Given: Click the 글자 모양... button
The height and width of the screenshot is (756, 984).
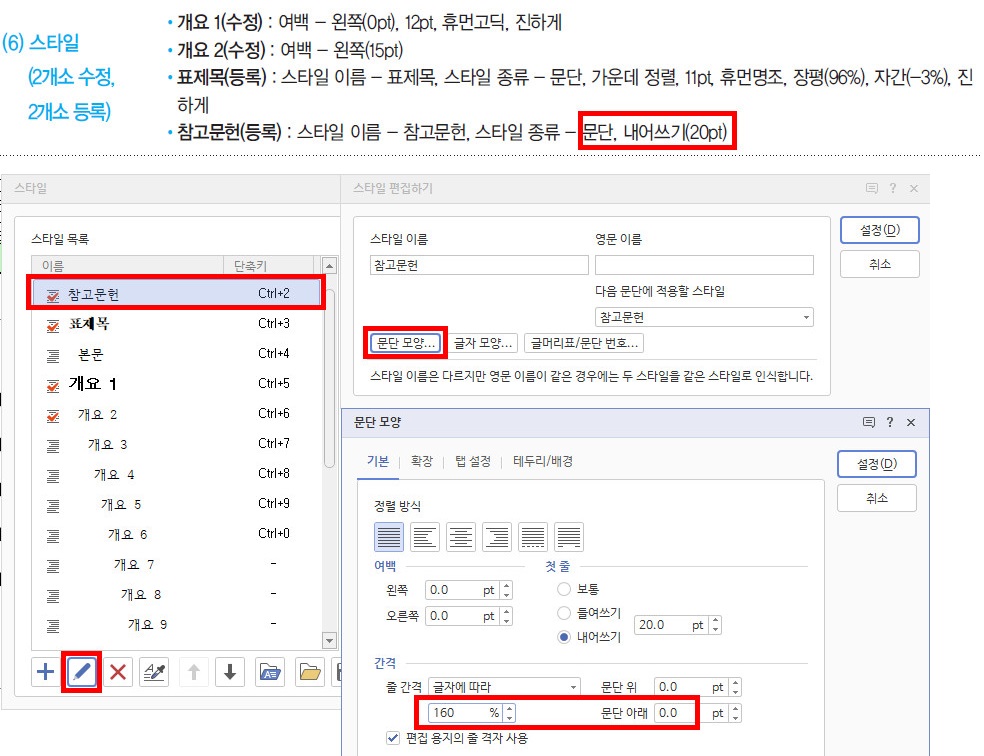Looking at the screenshot, I should click(483, 343).
